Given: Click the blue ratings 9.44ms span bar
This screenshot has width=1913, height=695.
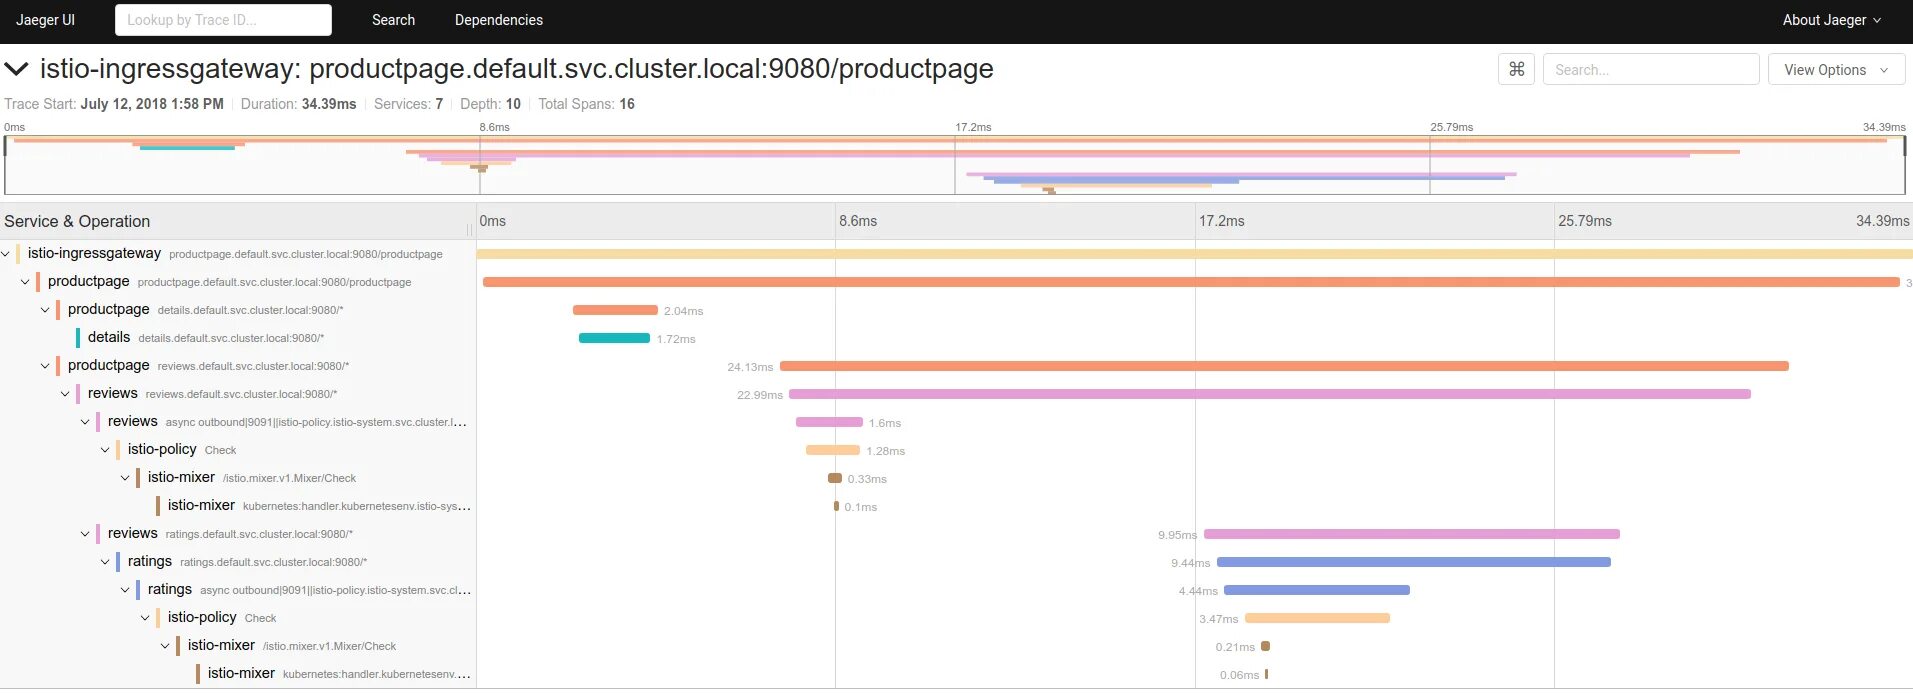Looking at the screenshot, I should tap(1413, 562).
